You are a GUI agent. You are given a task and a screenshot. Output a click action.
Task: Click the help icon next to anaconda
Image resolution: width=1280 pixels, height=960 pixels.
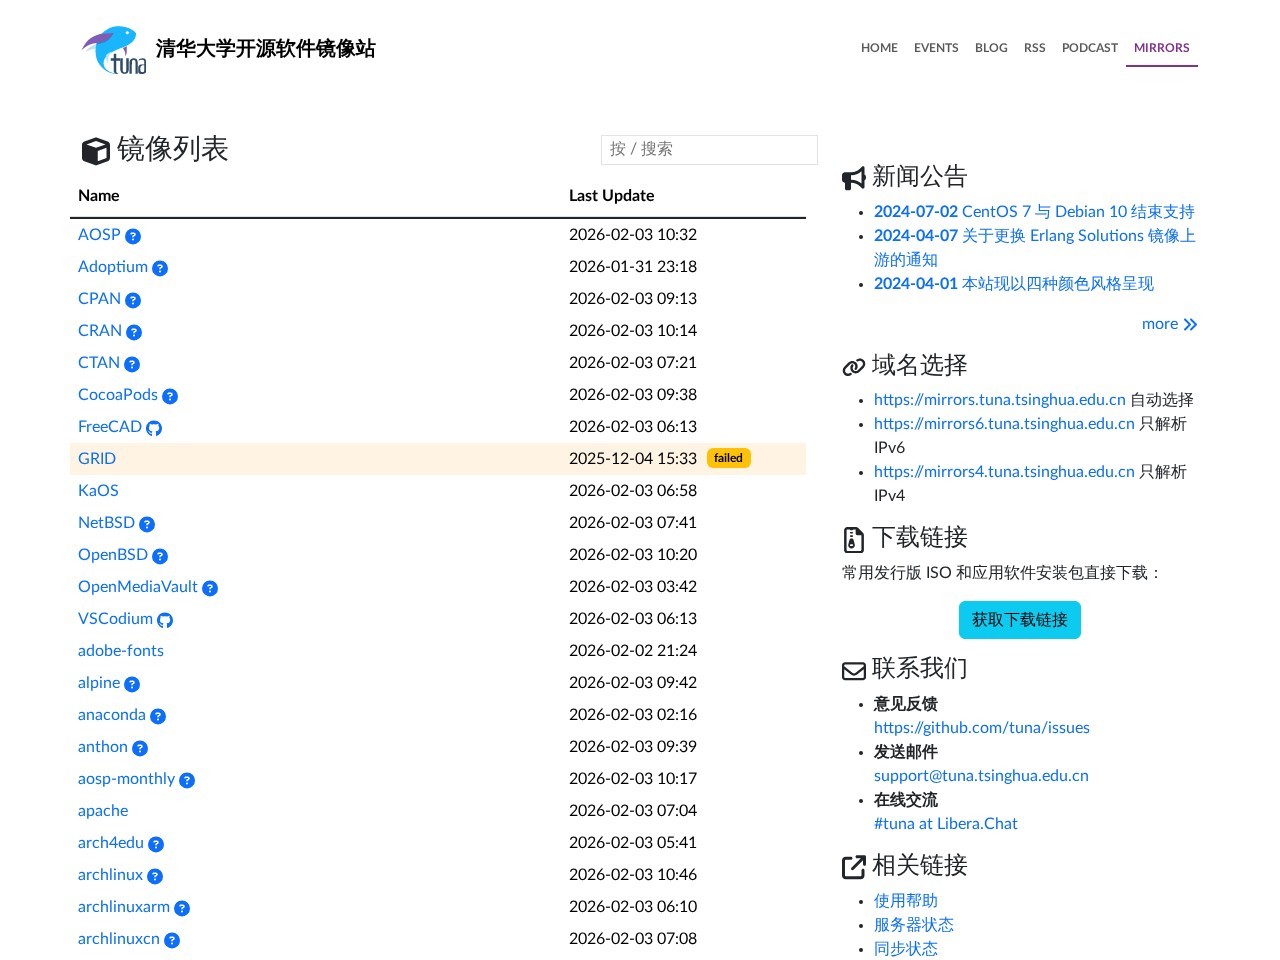[x=157, y=716]
